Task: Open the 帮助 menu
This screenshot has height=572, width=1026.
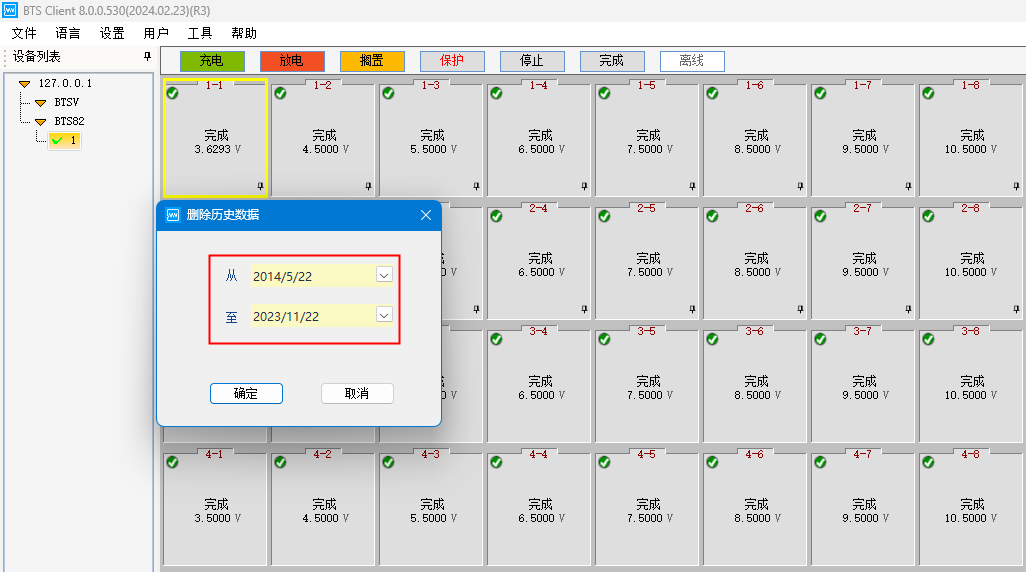Action: (244, 33)
